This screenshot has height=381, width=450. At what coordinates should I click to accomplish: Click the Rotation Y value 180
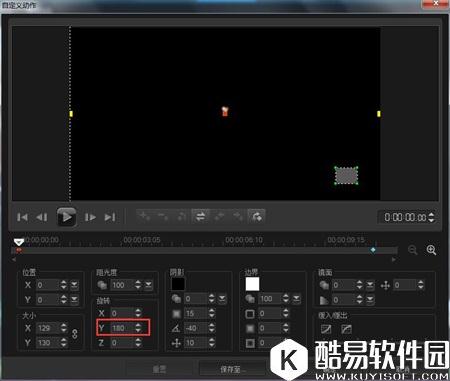[122, 328]
